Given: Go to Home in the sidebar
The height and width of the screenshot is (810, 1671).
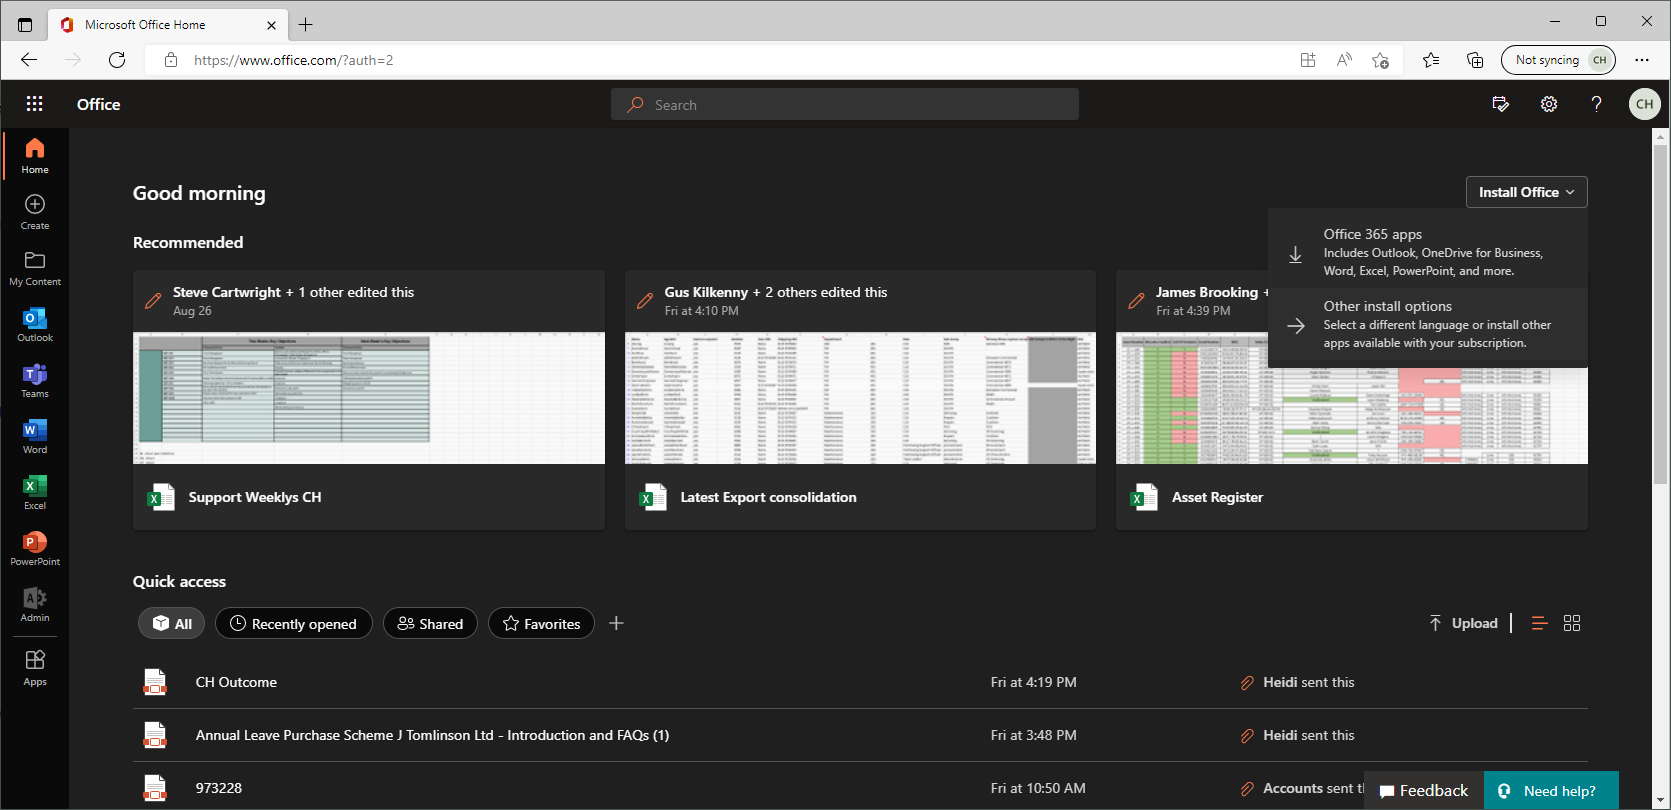Looking at the screenshot, I should (x=35, y=156).
